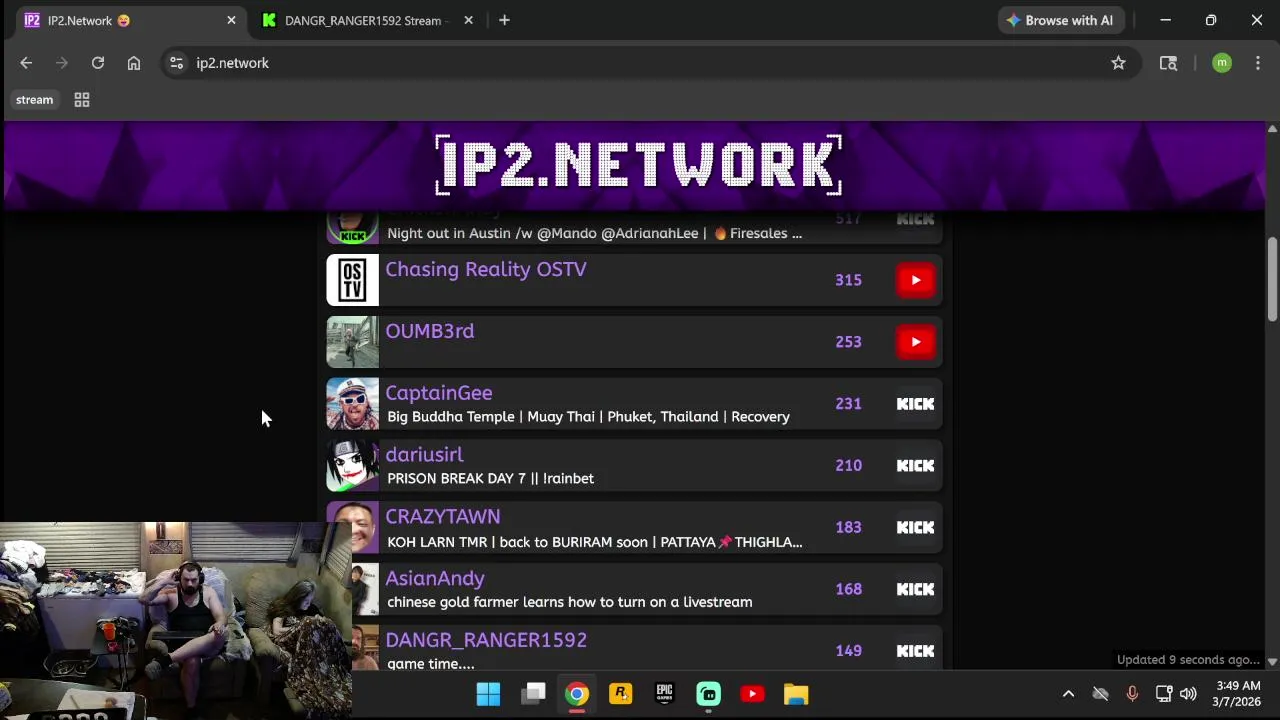
Task: Click the Chrome icon in the taskbar
Action: click(577, 694)
